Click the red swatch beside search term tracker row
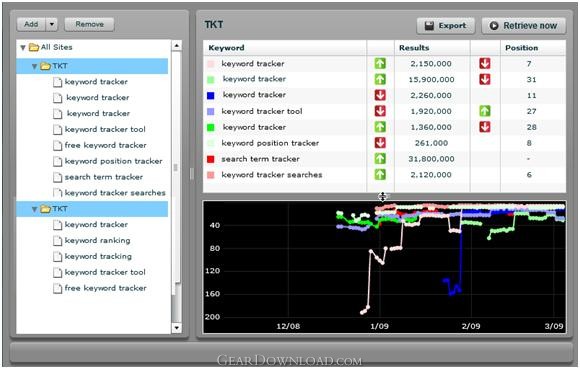 point(211,159)
